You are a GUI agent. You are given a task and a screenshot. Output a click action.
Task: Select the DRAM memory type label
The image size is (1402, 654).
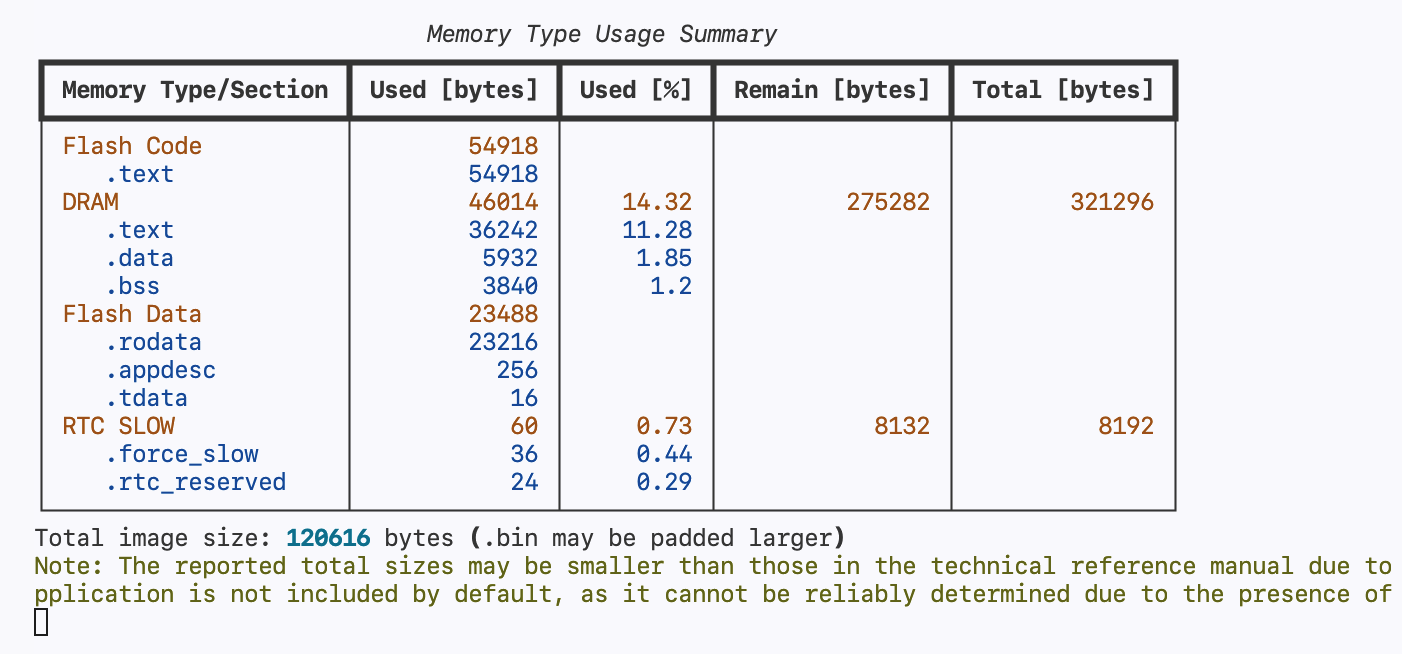click(x=90, y=202)
